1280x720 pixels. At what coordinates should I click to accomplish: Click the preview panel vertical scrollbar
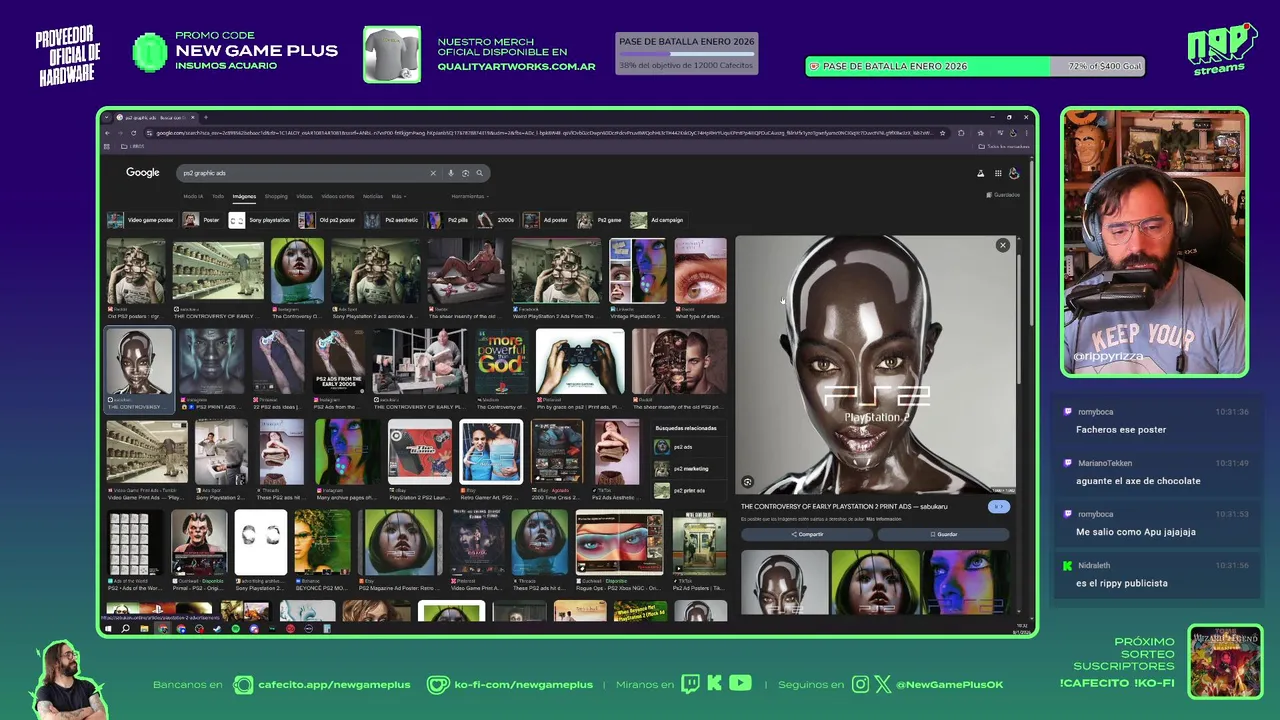click(1019, 320)
